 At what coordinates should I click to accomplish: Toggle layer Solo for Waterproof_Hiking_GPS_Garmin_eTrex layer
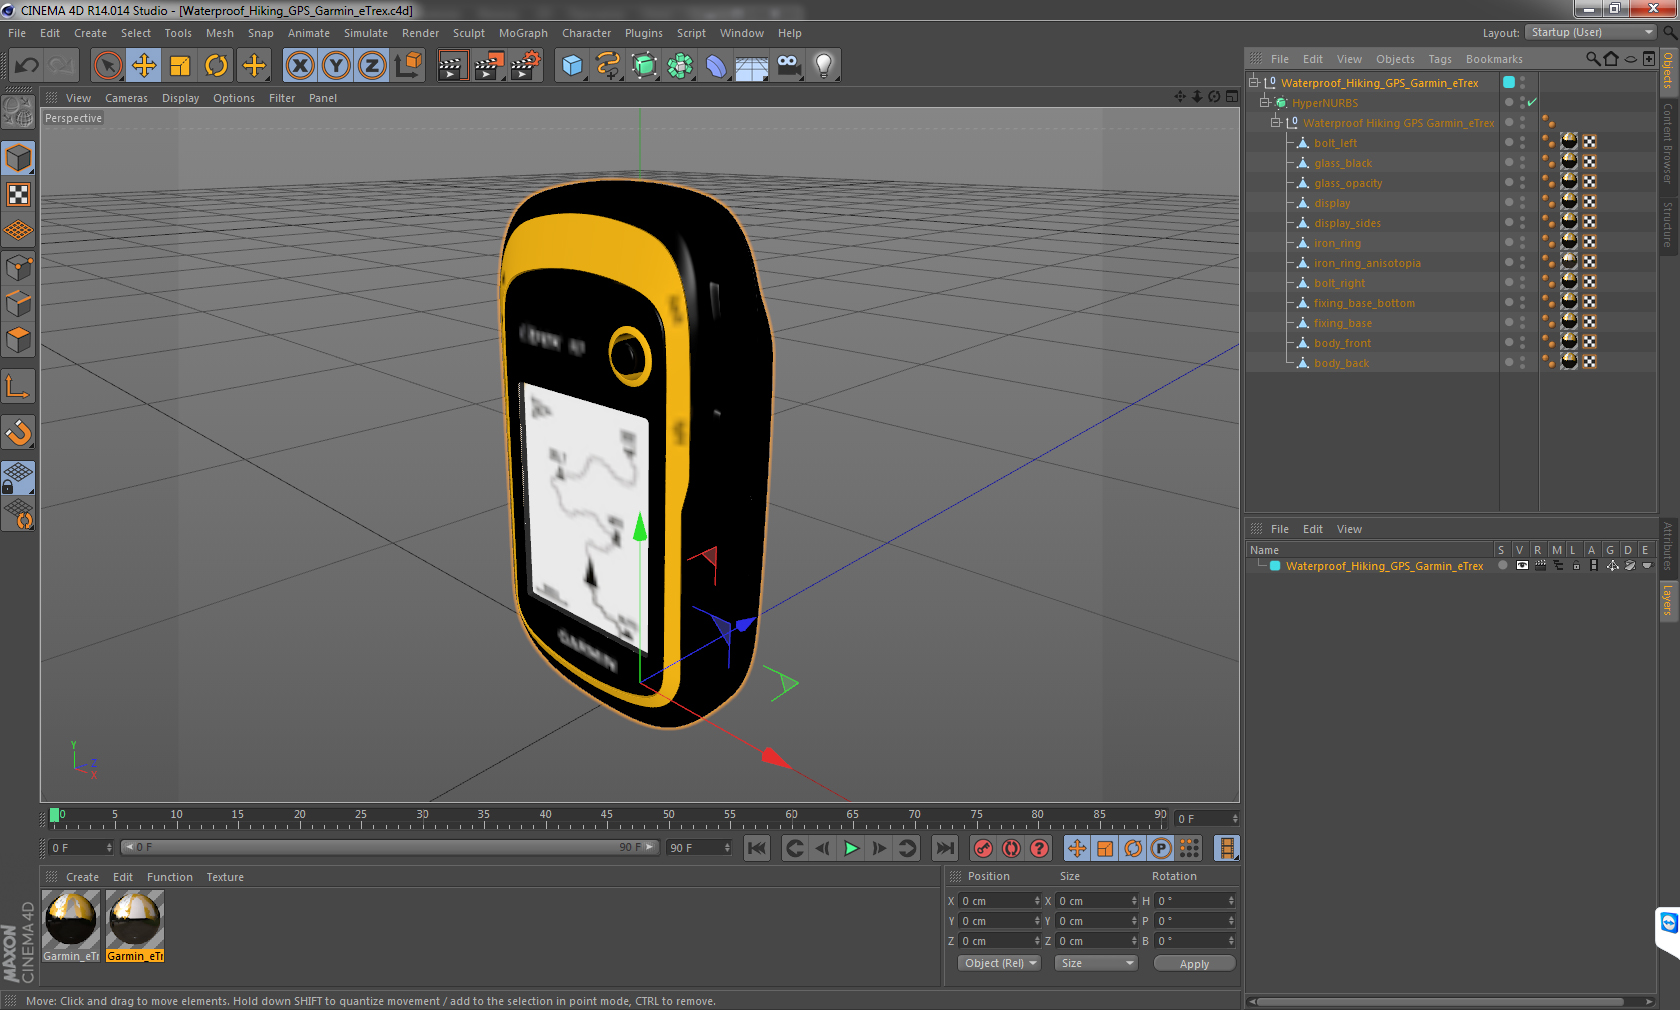click(x=1502, y=566)
